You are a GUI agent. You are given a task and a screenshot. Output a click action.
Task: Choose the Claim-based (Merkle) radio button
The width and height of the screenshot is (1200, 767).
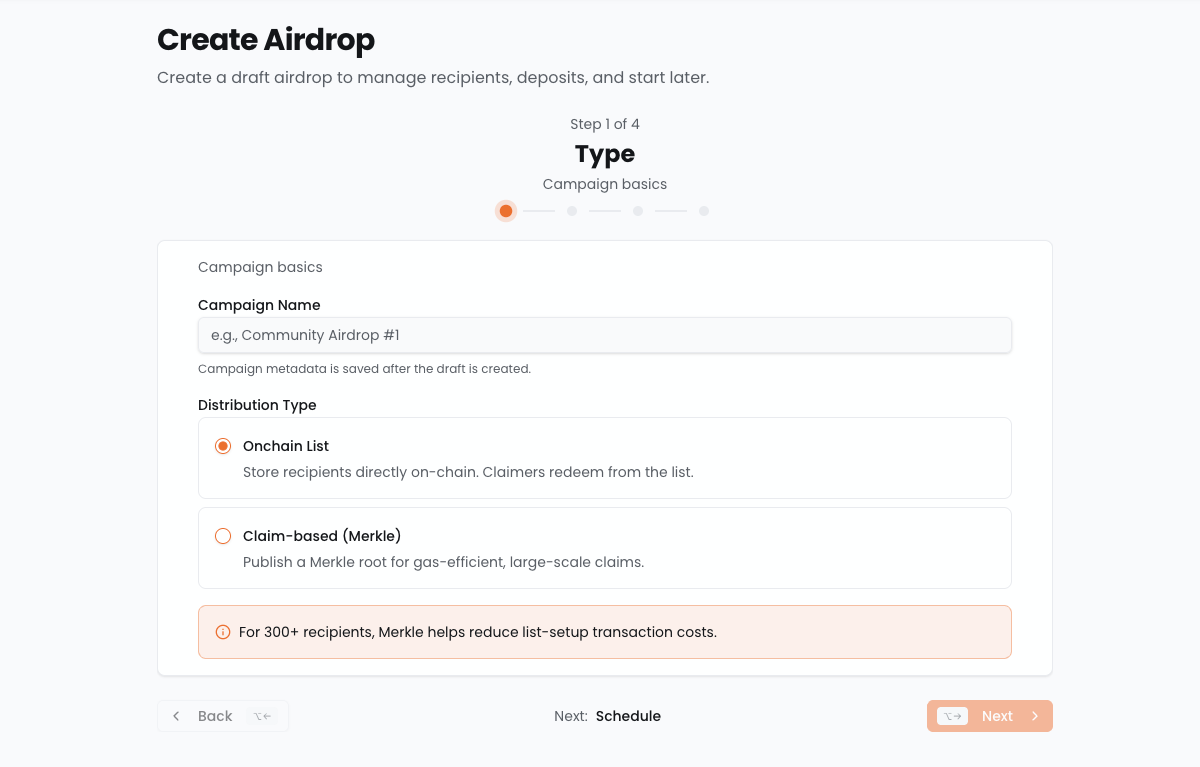click(223, 536)
